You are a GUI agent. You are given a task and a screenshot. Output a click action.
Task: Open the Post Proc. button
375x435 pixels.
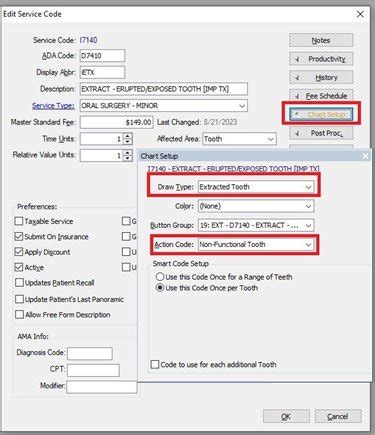coord(321,133)
